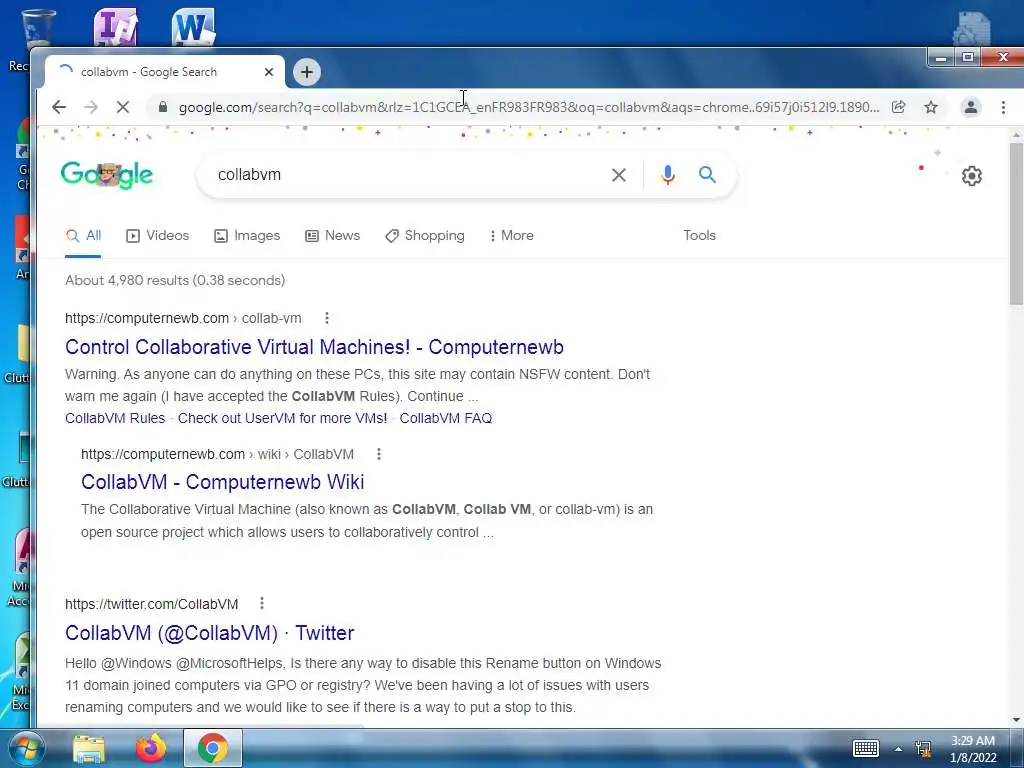Clear the search box text
The width and height of the screenshot is (1024, 768).
[x=618, y=174]
